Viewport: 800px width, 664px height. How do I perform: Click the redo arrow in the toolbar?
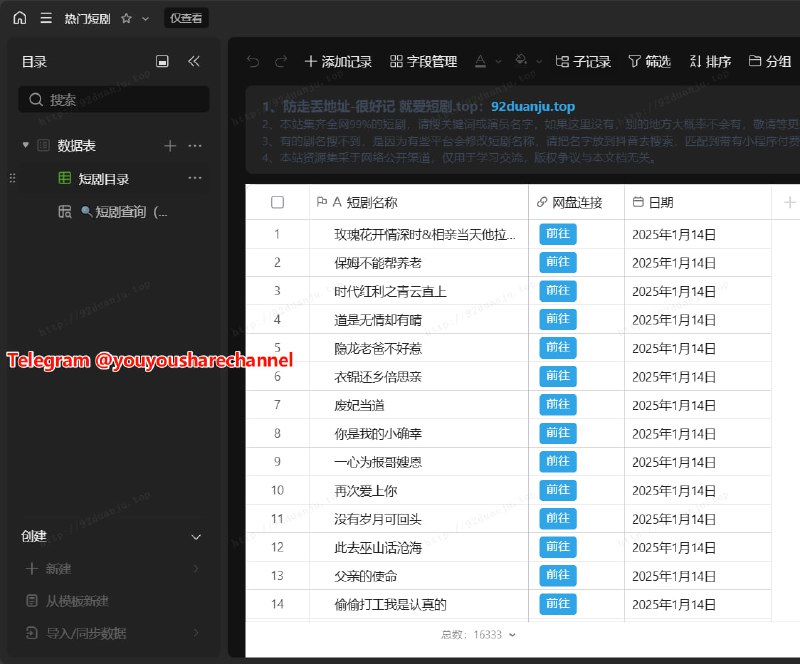click(x=277, y=61)
